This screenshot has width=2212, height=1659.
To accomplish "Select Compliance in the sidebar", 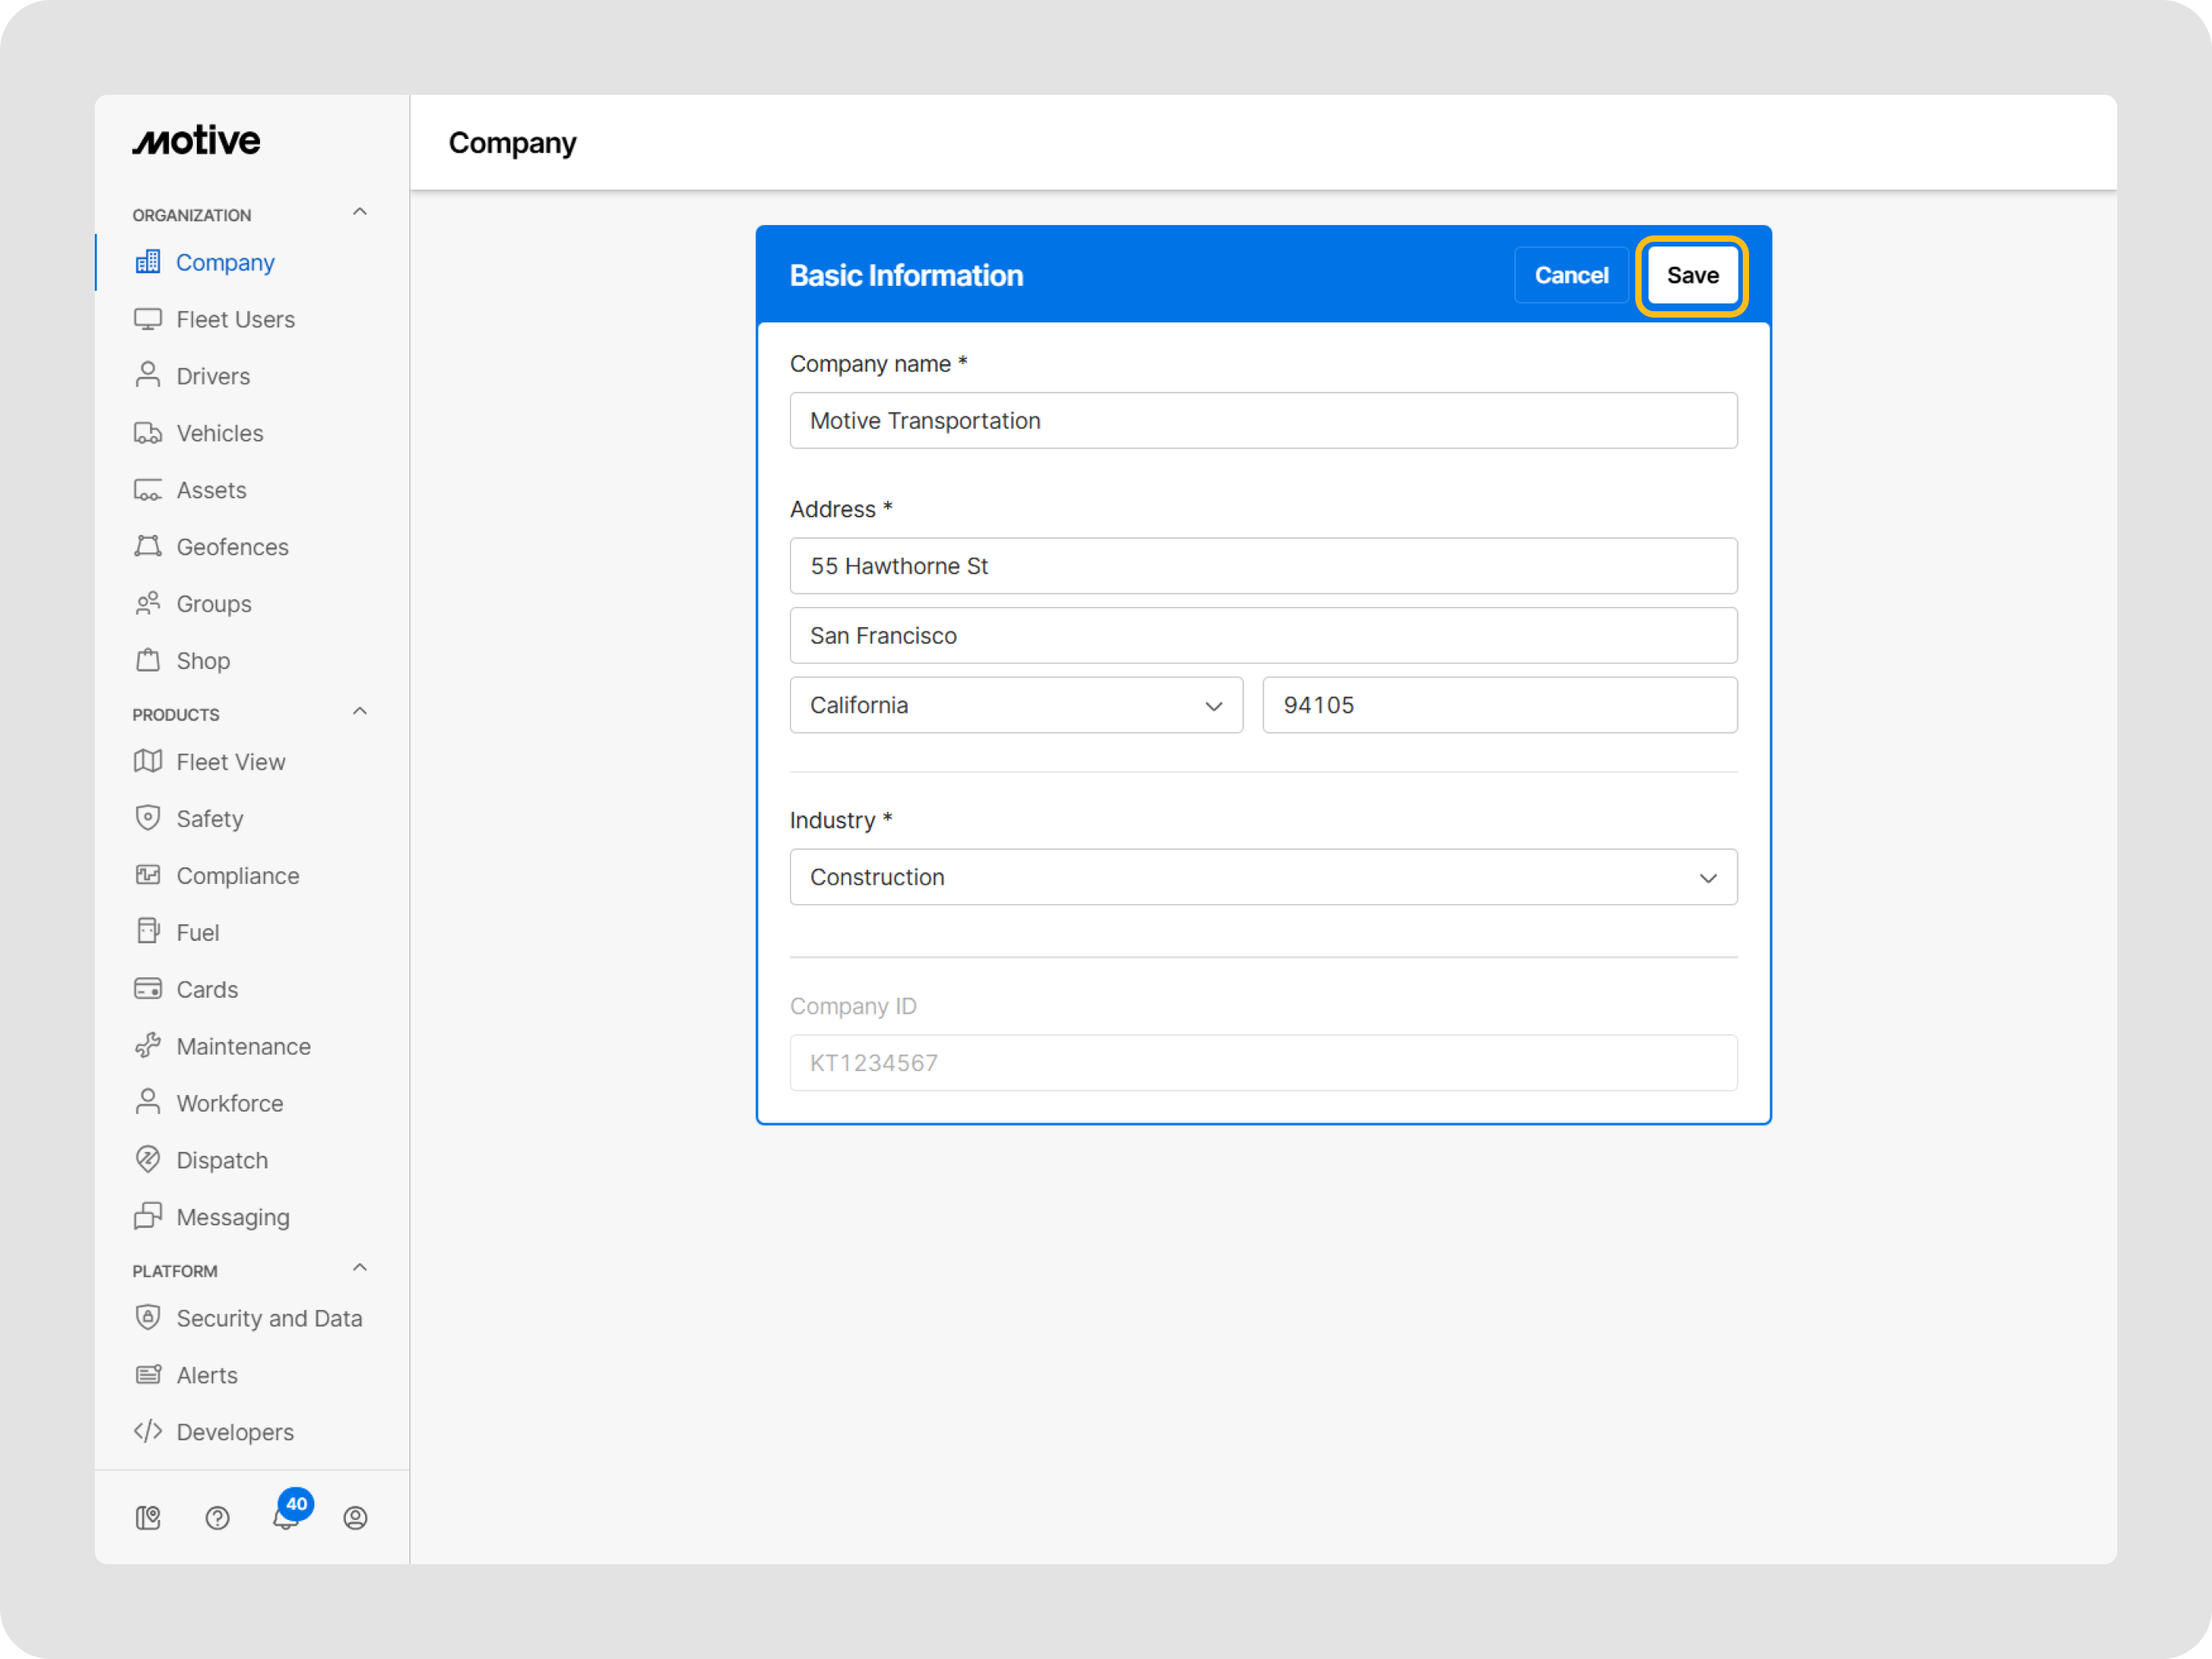I will [x=237, y=875].
